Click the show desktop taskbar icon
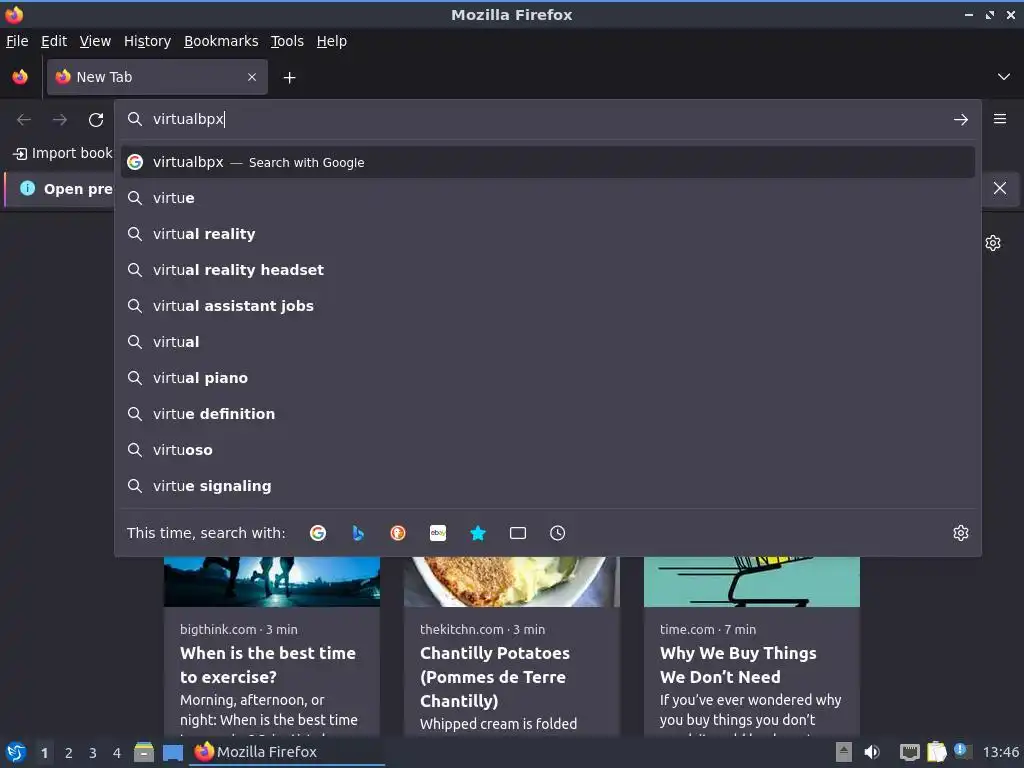Image resolution: width=1024 pixels, height=768 pixels. tap(173, 752)
